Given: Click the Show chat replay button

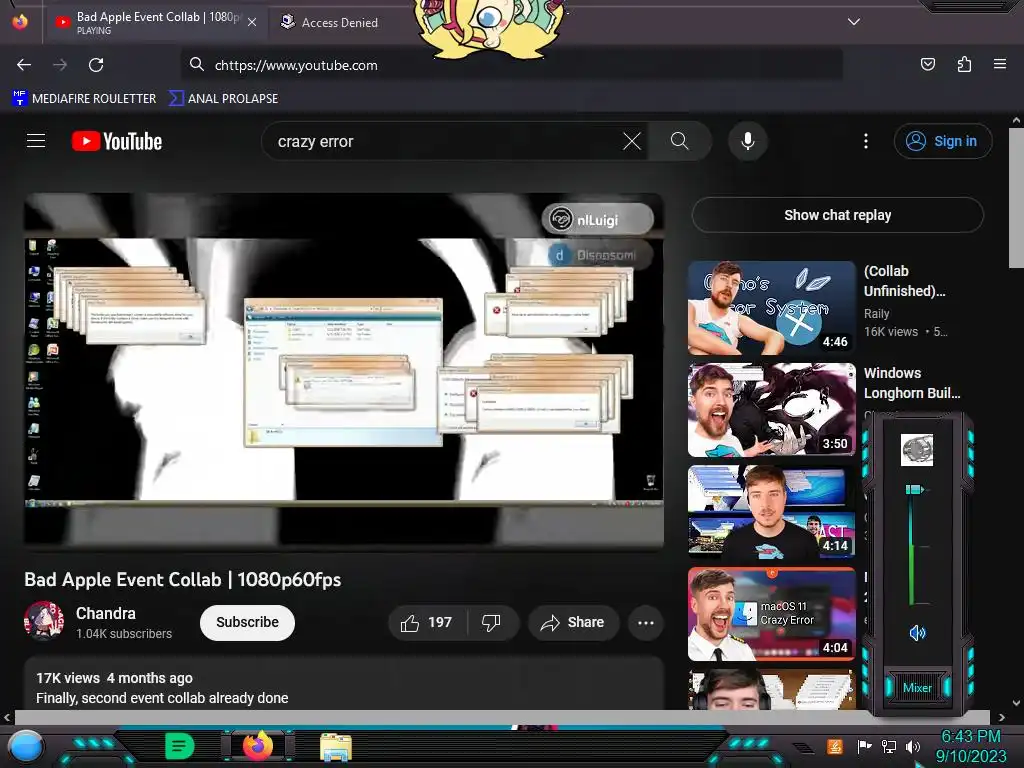Looking at the screenshot, I should click(838, 215).
